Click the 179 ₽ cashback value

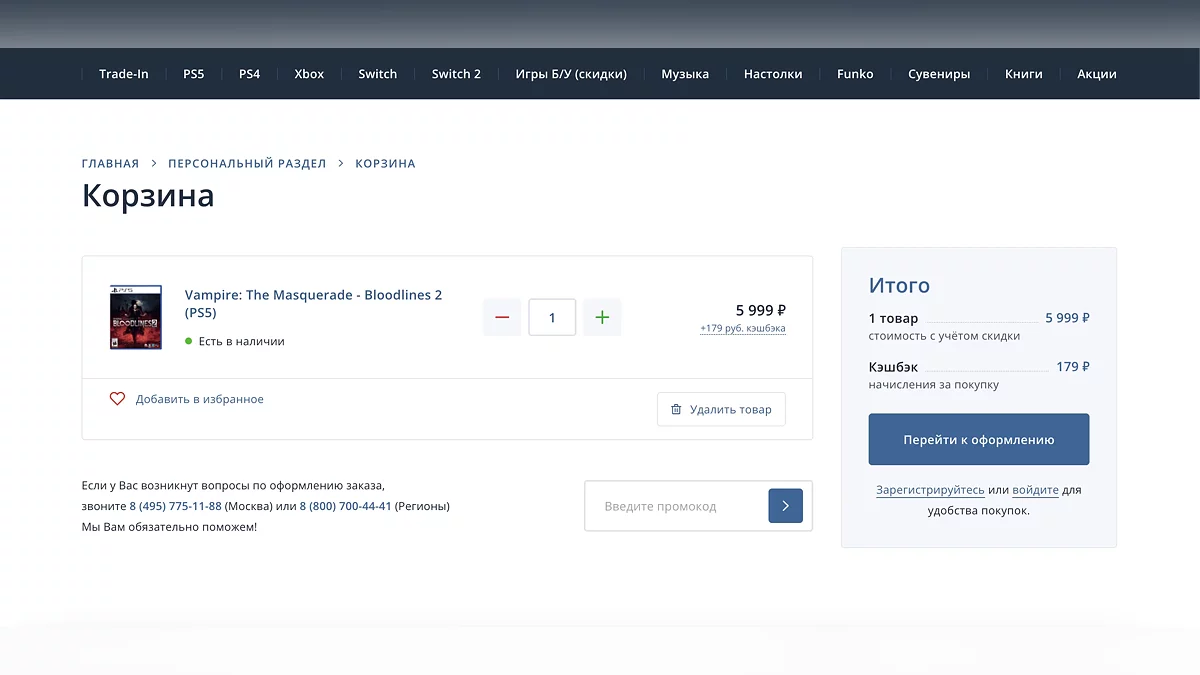tap(1073, 367)
